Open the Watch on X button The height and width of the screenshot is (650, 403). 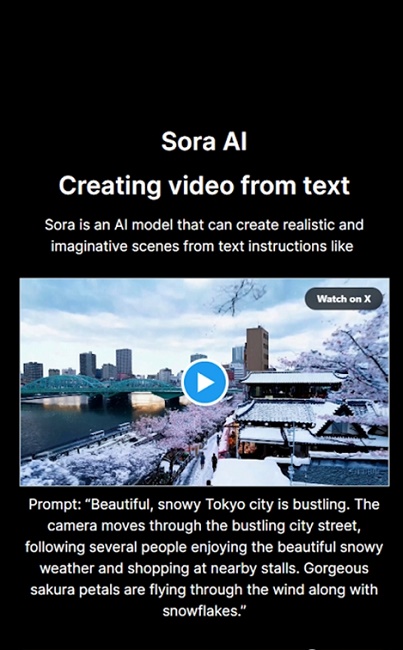click(344, 298)
